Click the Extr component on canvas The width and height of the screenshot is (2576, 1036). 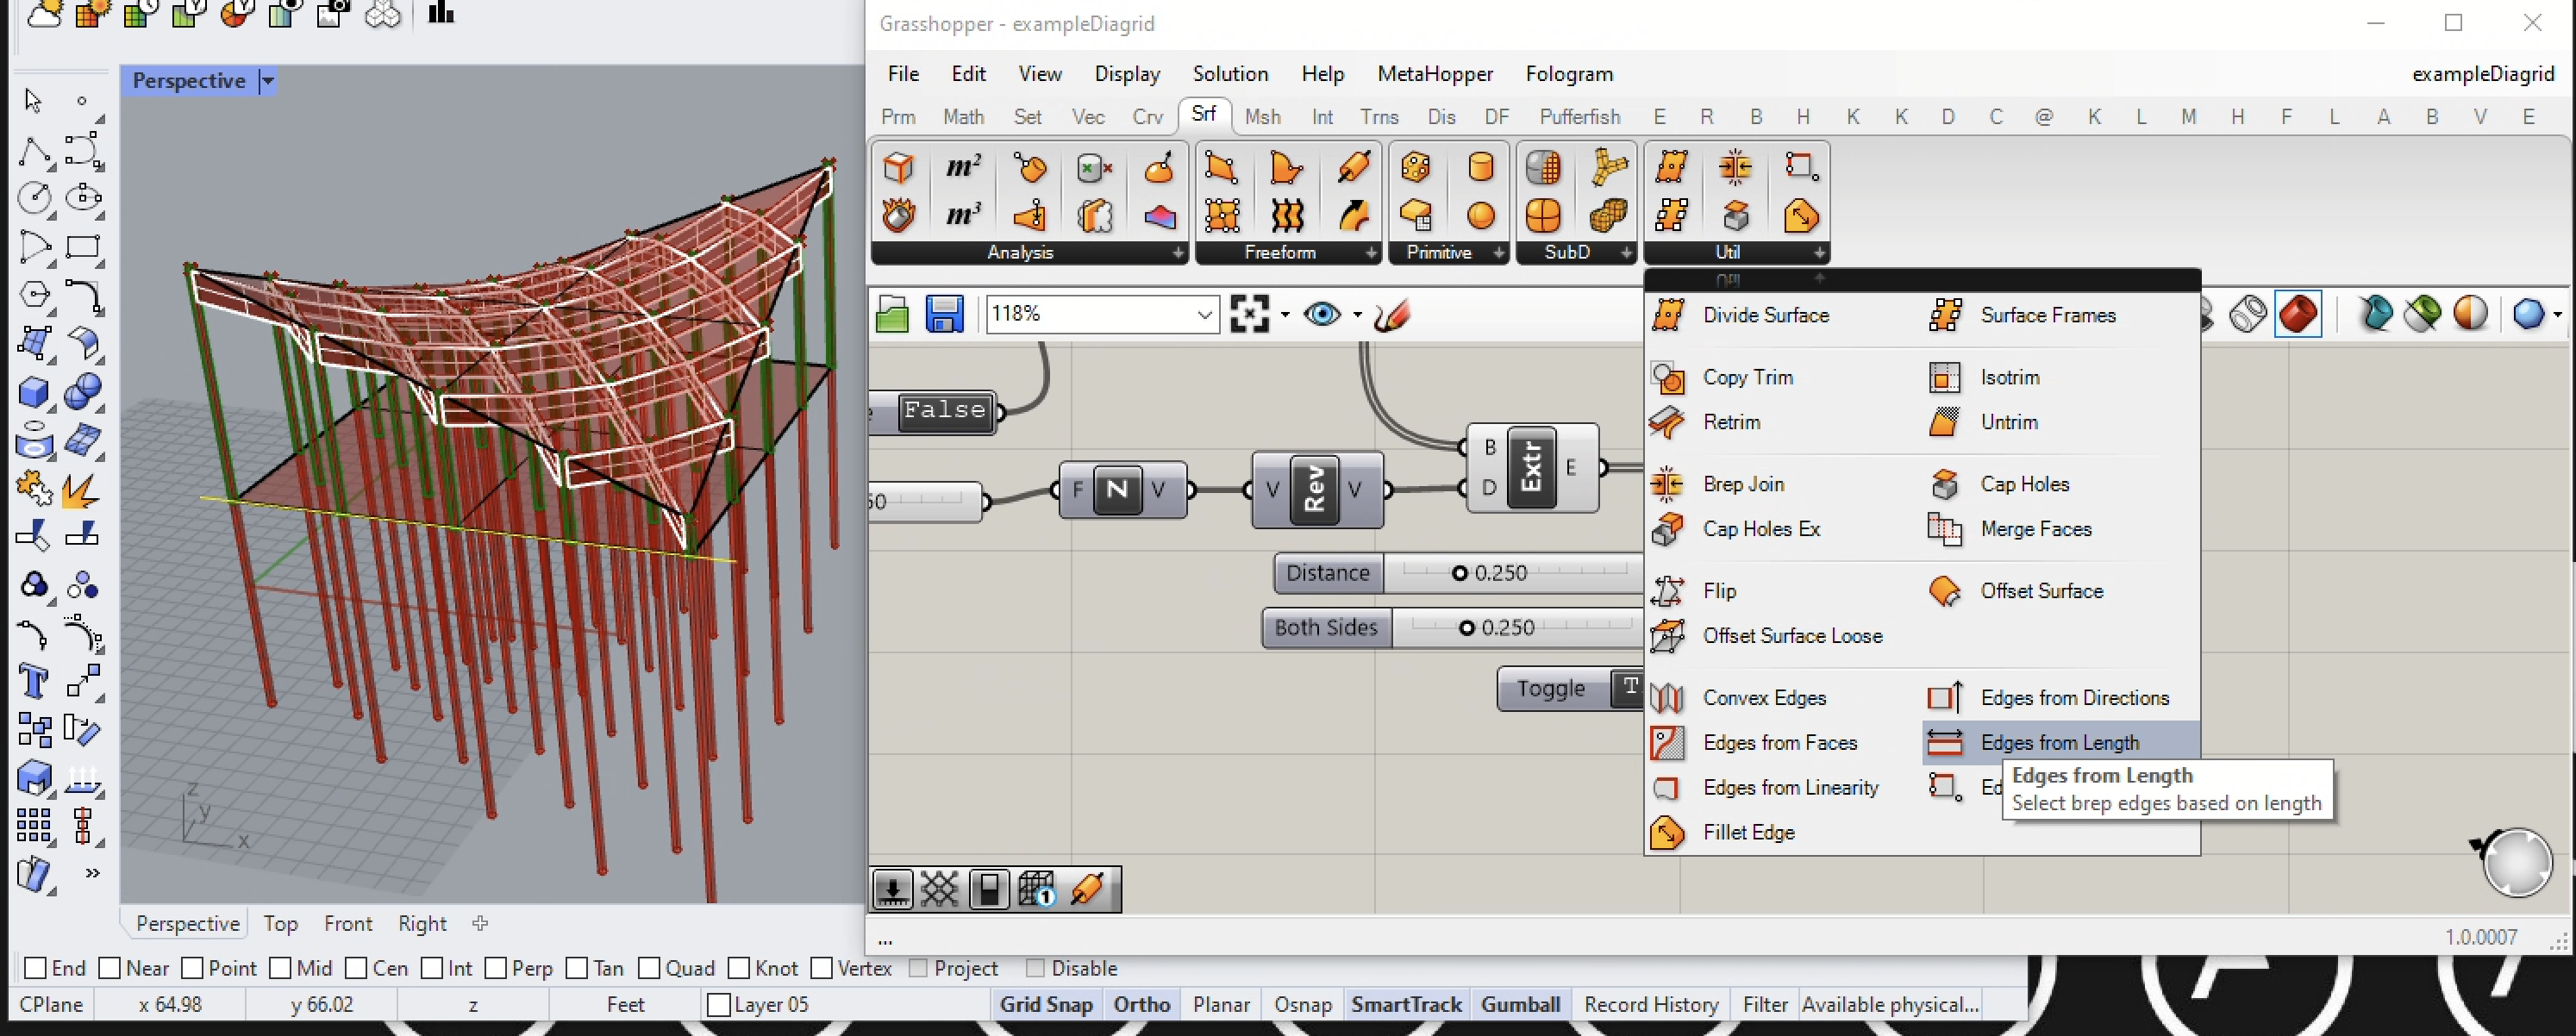tap(1531, 467)
